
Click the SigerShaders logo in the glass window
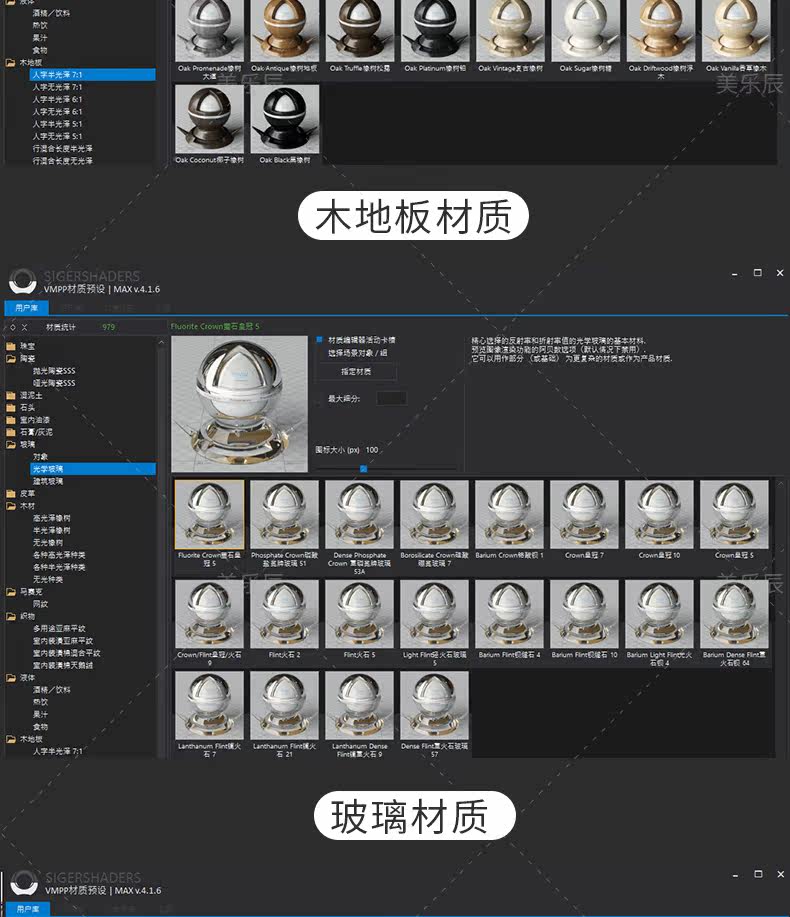(x=22, y=281)
